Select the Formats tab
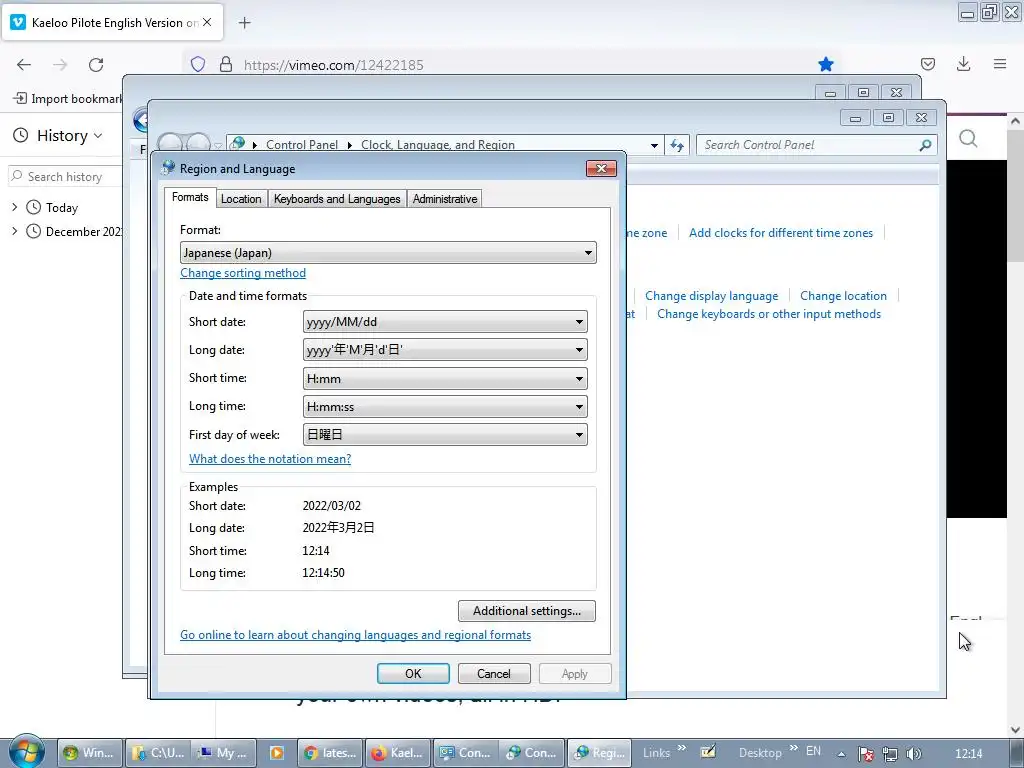 [x=190, y=197]
